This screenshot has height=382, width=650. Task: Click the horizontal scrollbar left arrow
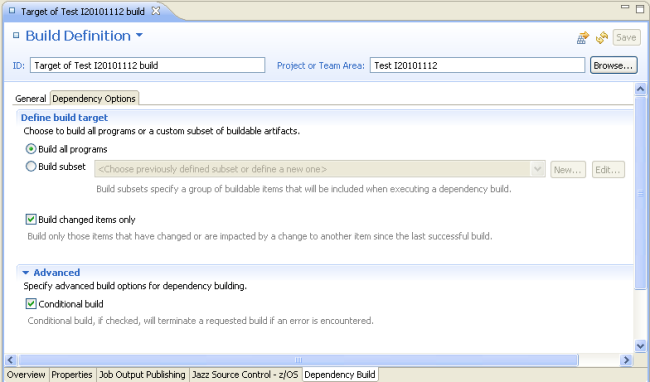11,360
